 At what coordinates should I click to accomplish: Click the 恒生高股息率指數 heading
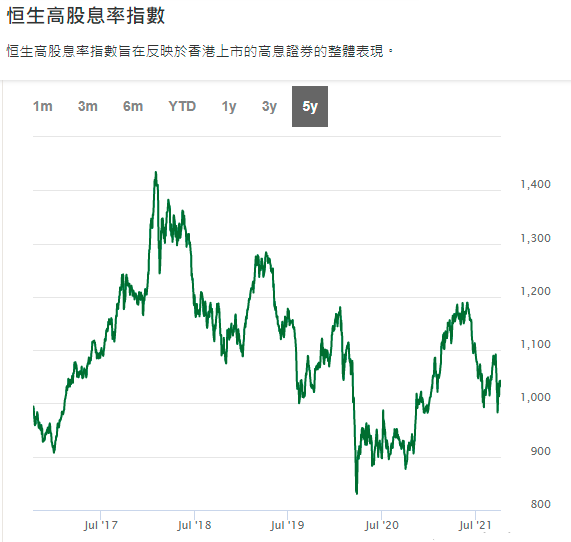[x=86, y=16]
